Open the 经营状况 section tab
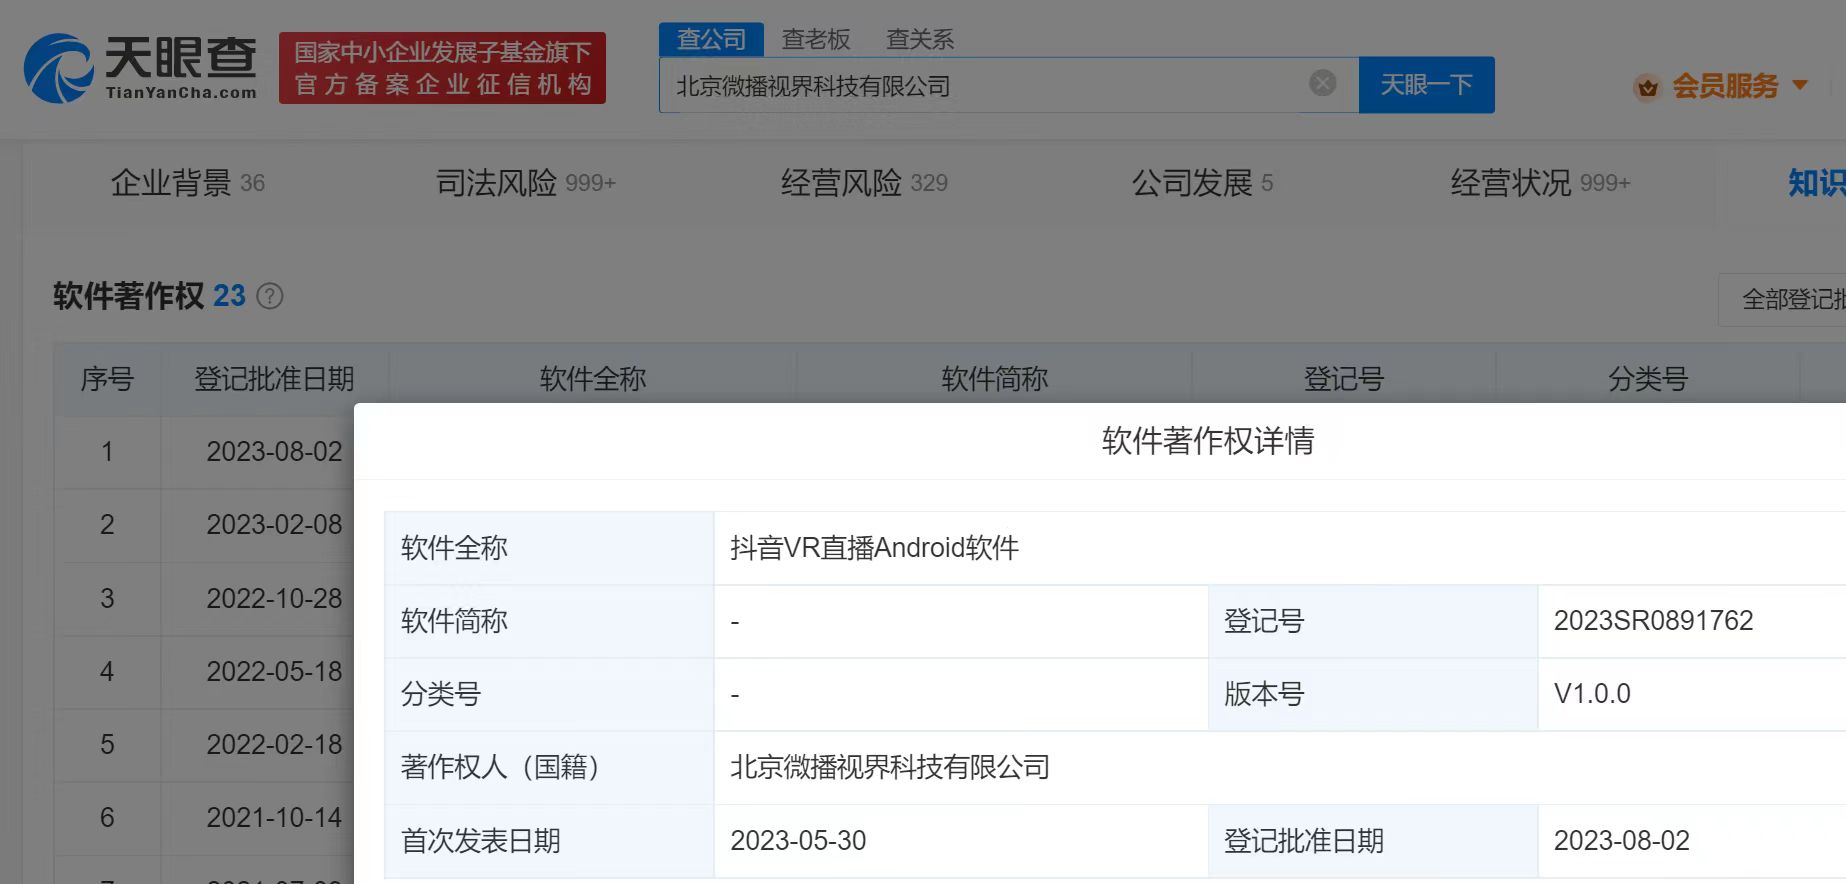This screenshot has height=884, width=1846. [x=1540, y=183]
